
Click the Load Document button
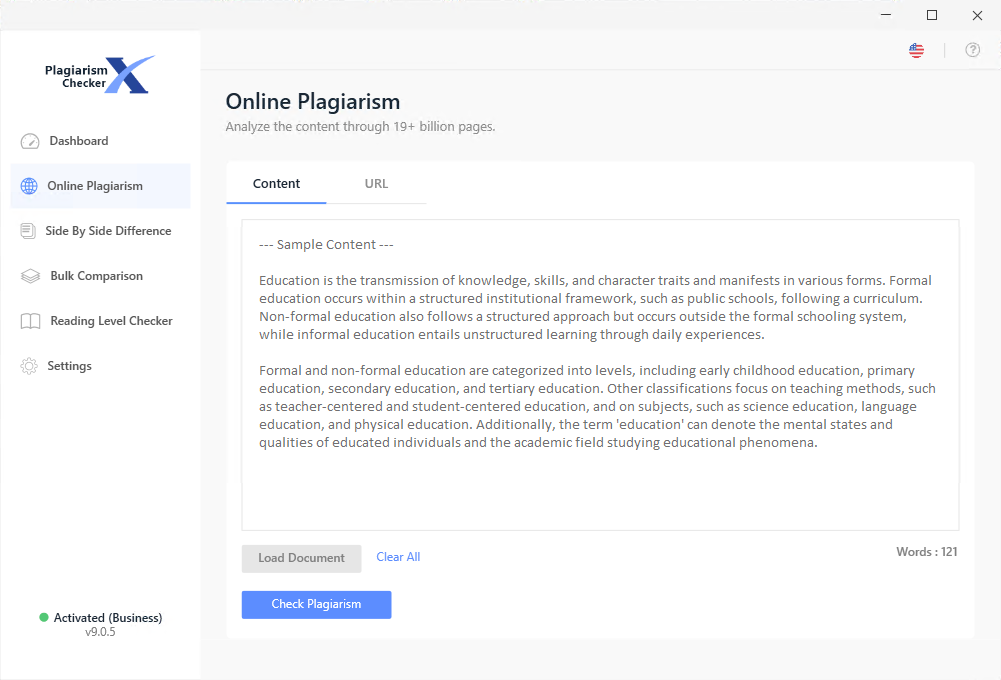tap(301, 558)
